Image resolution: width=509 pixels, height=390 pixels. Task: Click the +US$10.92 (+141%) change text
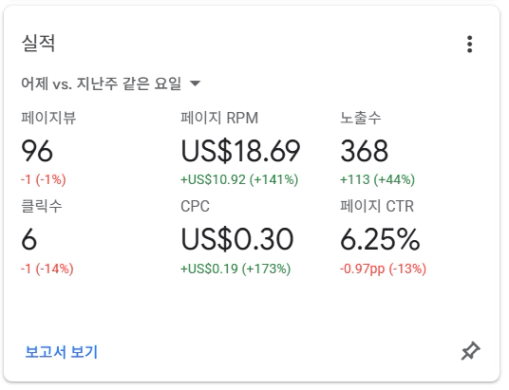coord(239,180)
